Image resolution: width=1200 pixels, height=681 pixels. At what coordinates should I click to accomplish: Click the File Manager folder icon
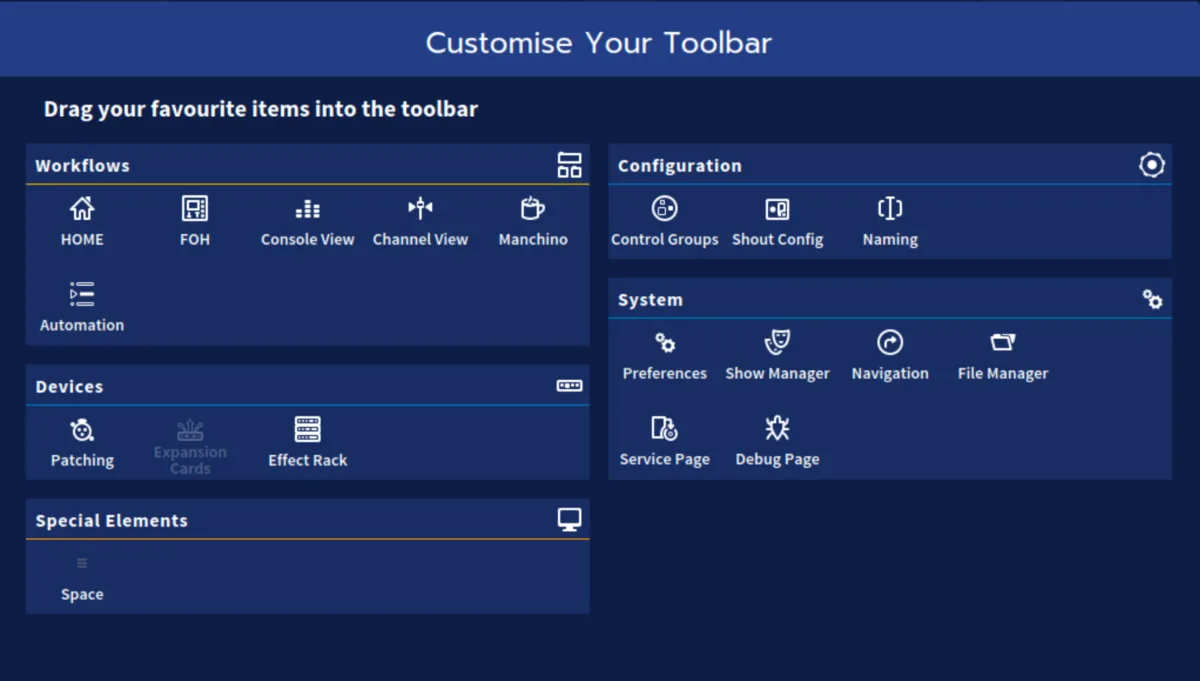point(1003,343)
